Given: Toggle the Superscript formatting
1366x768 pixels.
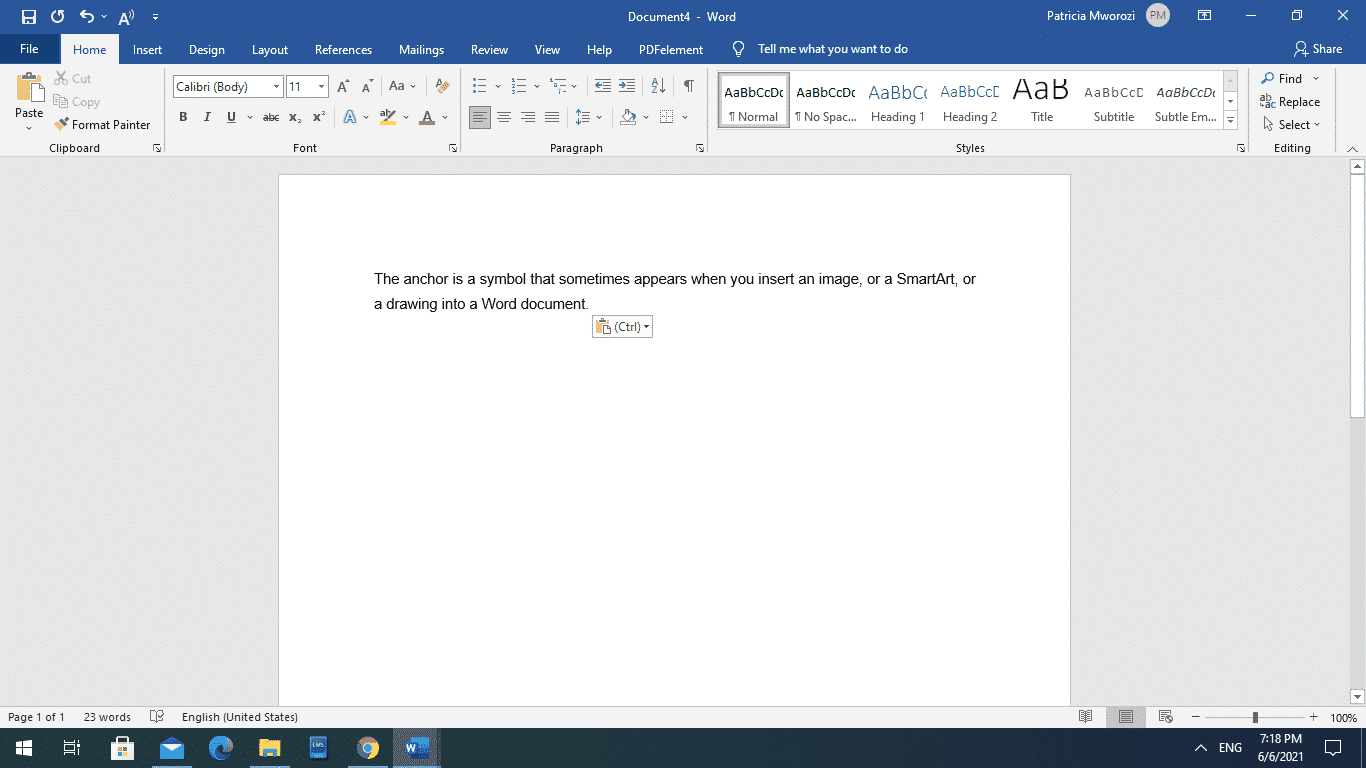Looking at the screenshot, I should pos(318,117).
